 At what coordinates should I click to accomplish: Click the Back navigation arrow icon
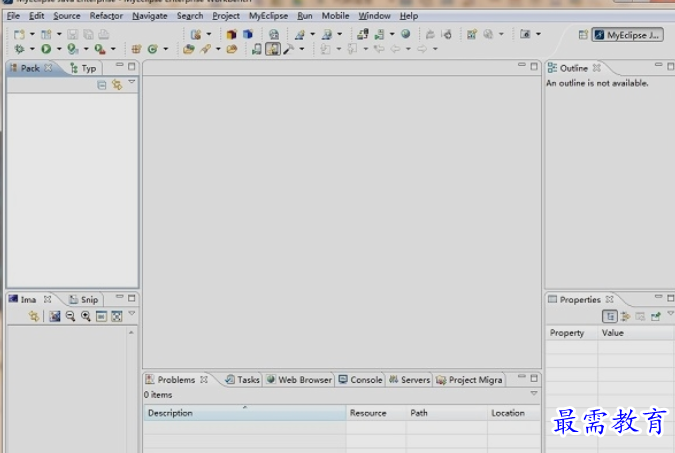tap(395, 49)
